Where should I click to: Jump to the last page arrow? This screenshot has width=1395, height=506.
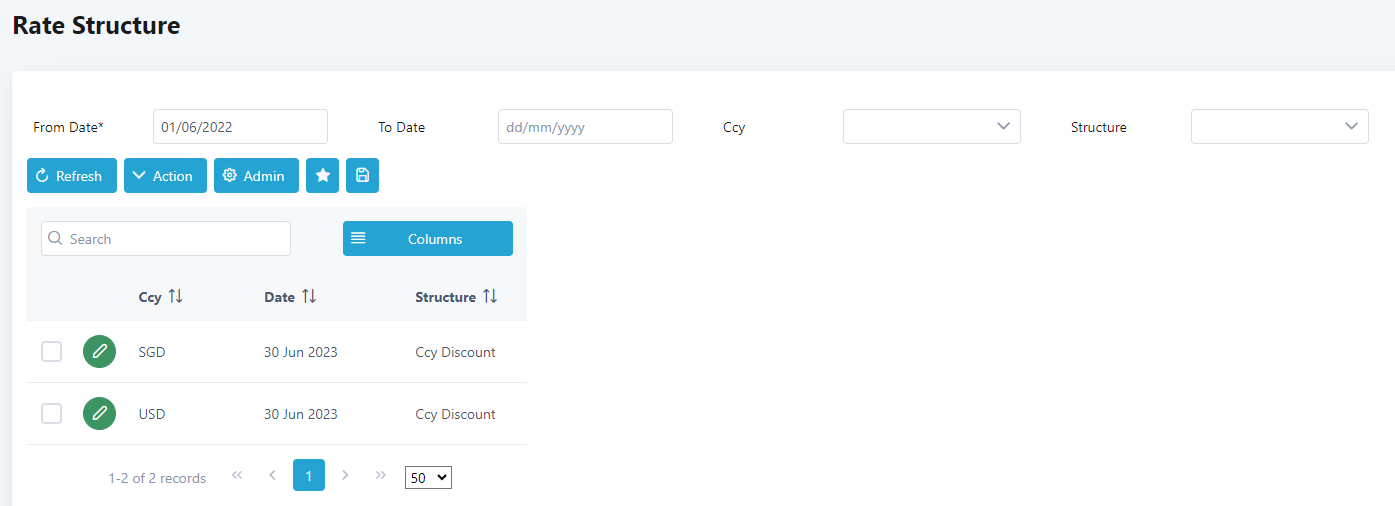[380, 475]
